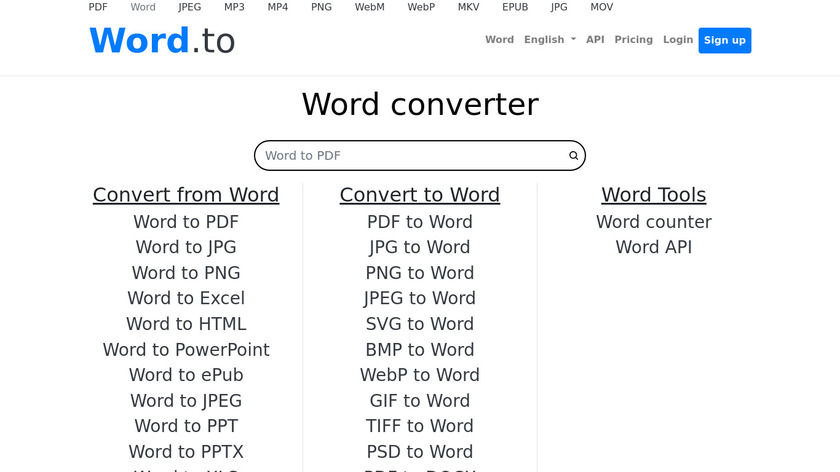This screenshot has height=472, width=840.
Task: Choose Word to Excel converter
Action: point(186,298)
